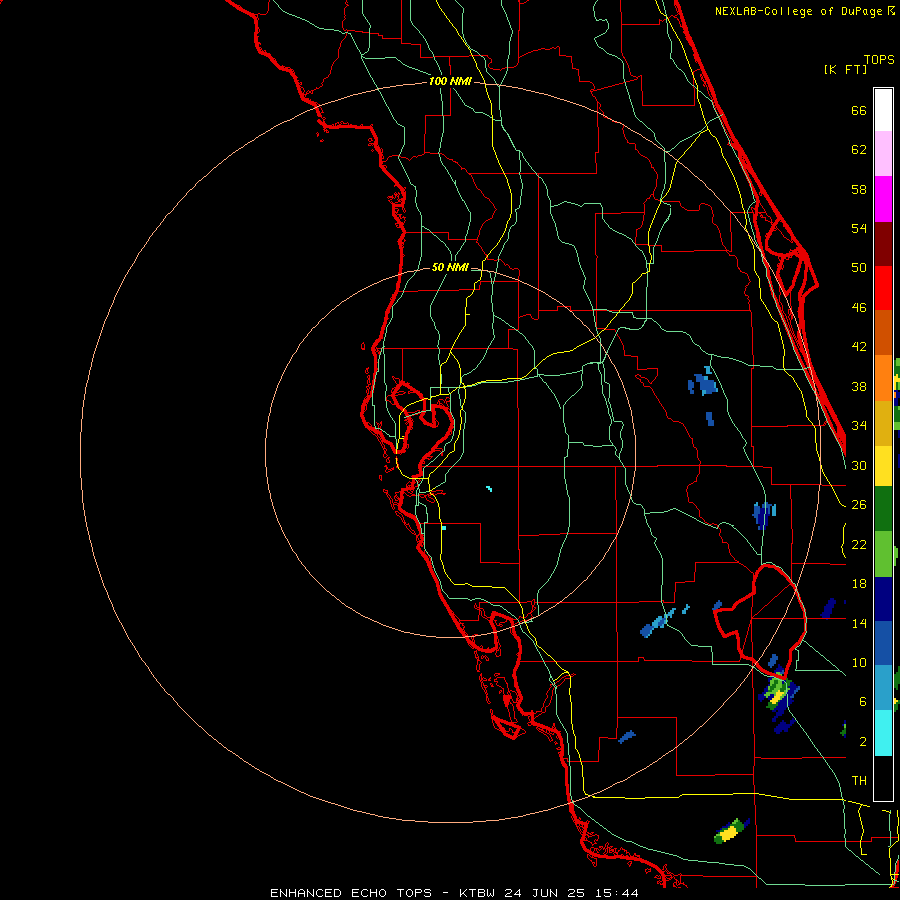Click the yellow-green echo cell near the bottom edge
The height and width of the screenshot is (900, 900).
(731, 831)
